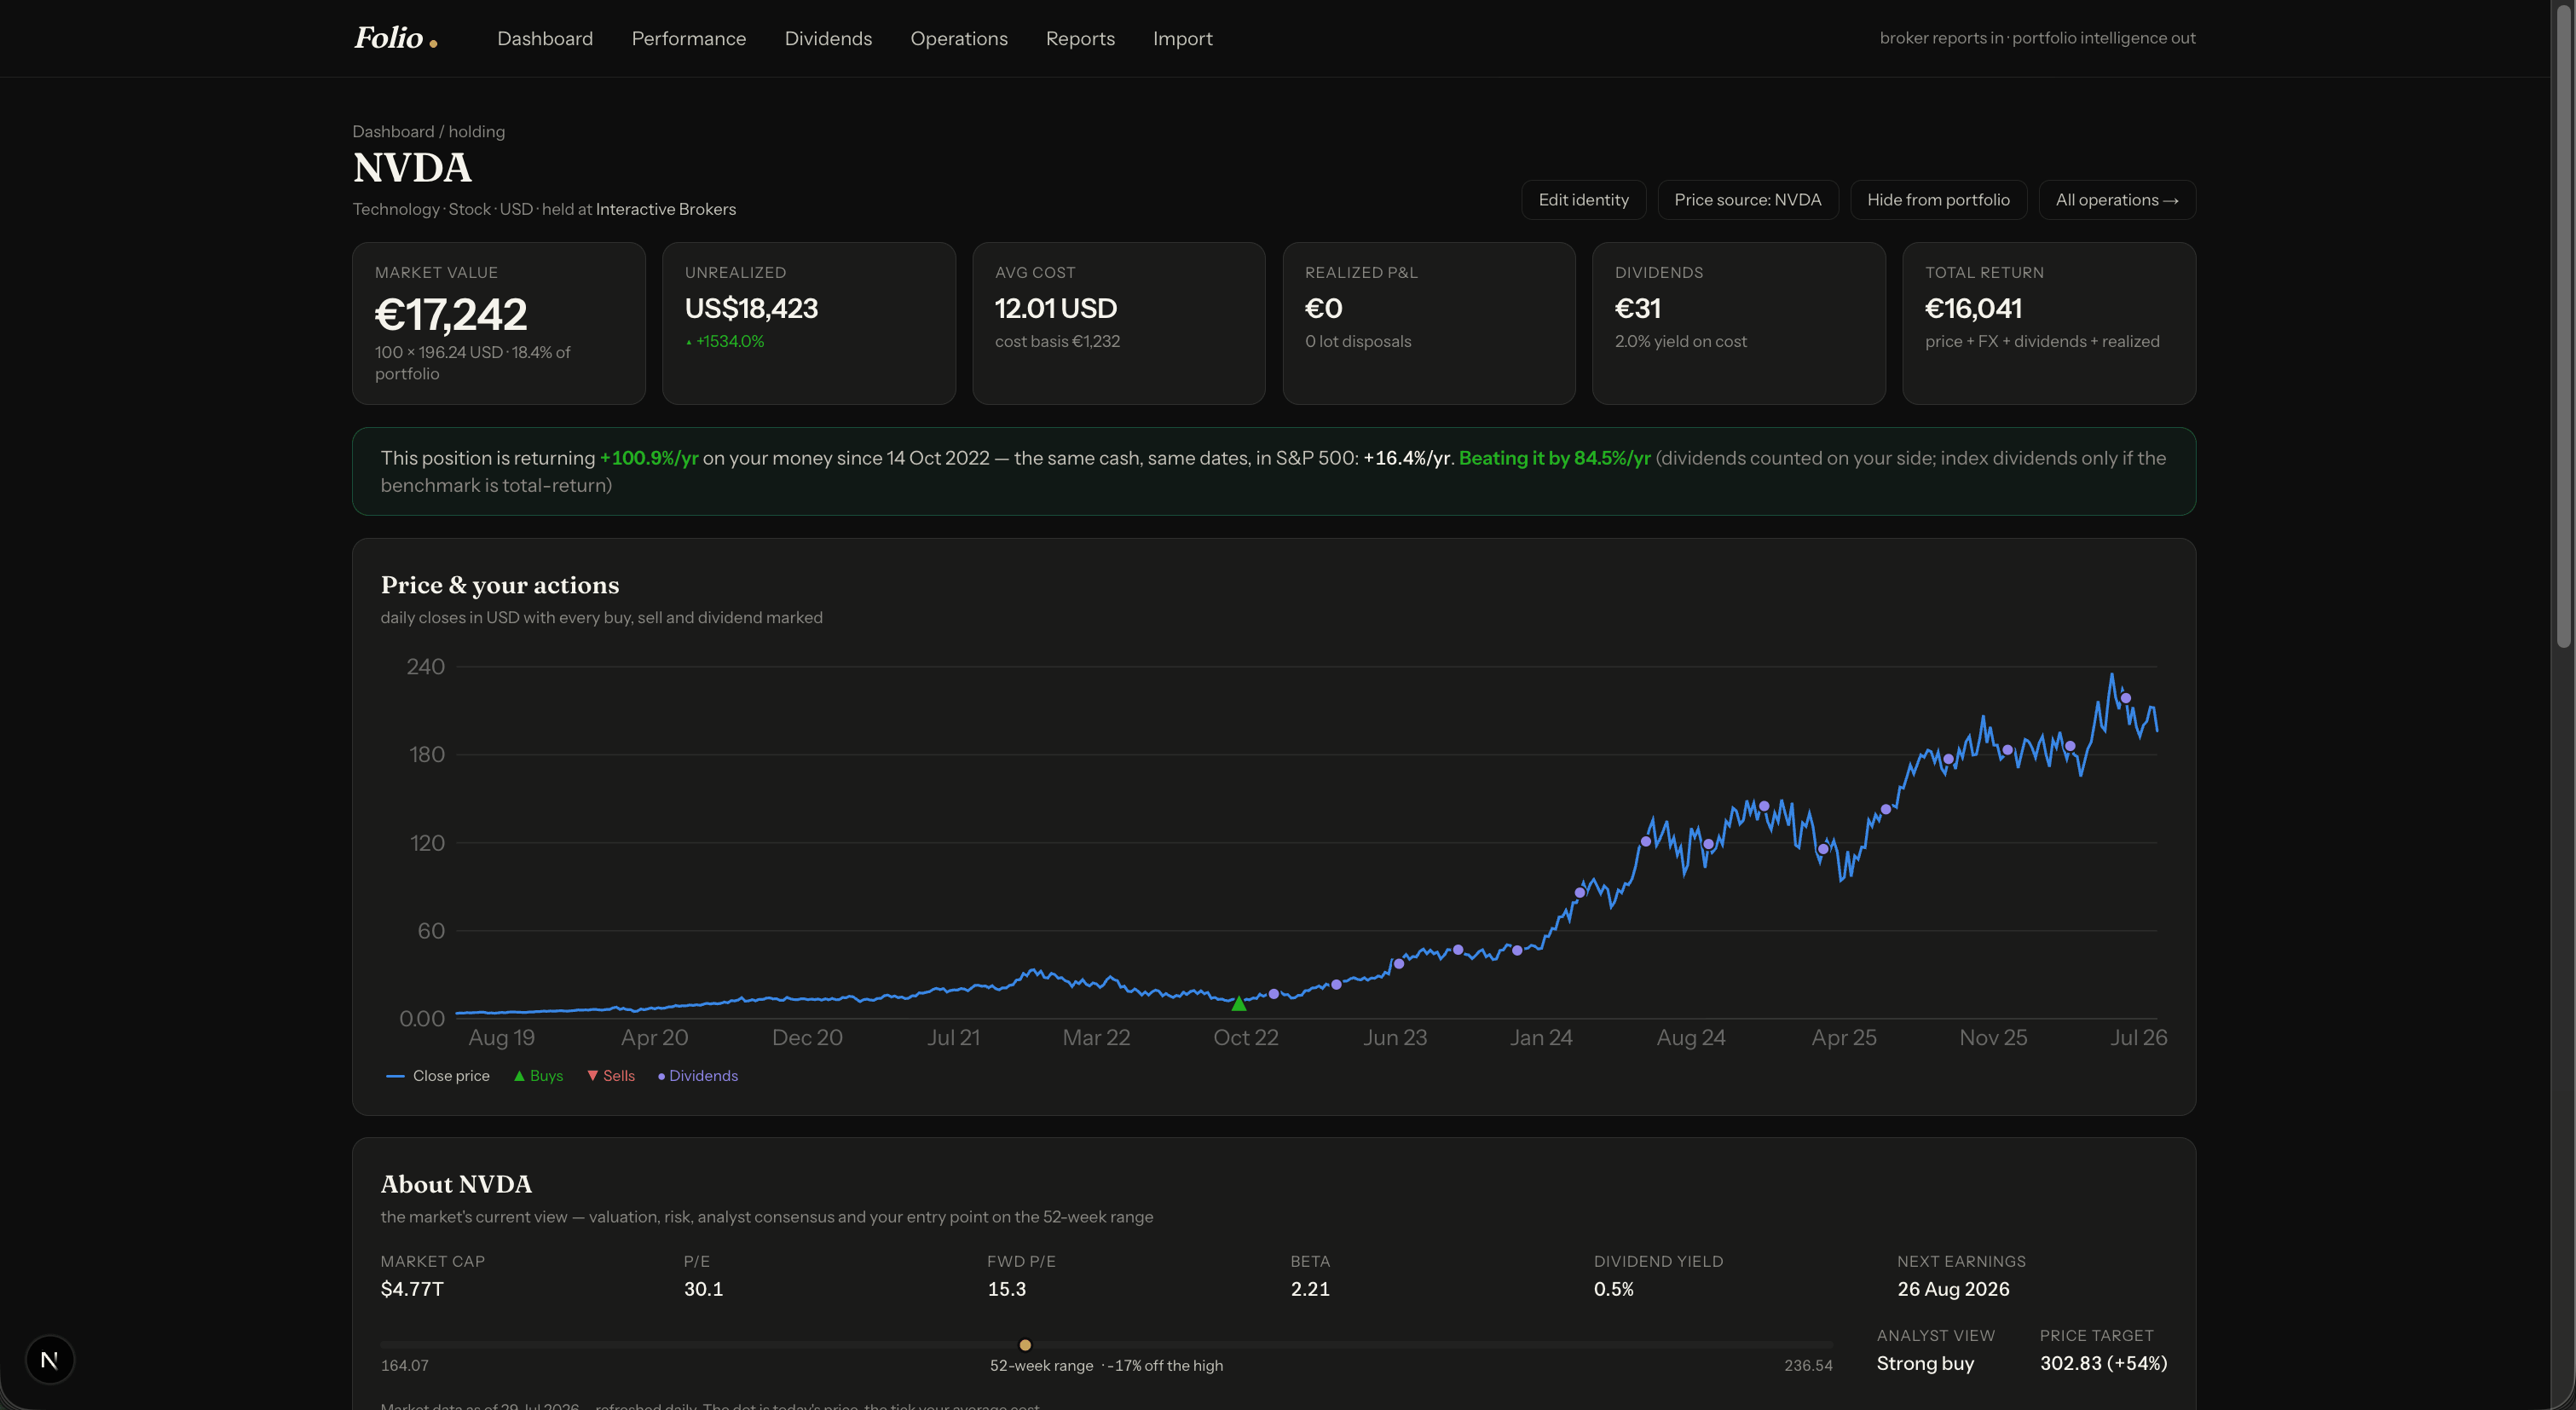Open the Import nav item
Screen dimensions: 2576x1410
tap(1182, 38)
